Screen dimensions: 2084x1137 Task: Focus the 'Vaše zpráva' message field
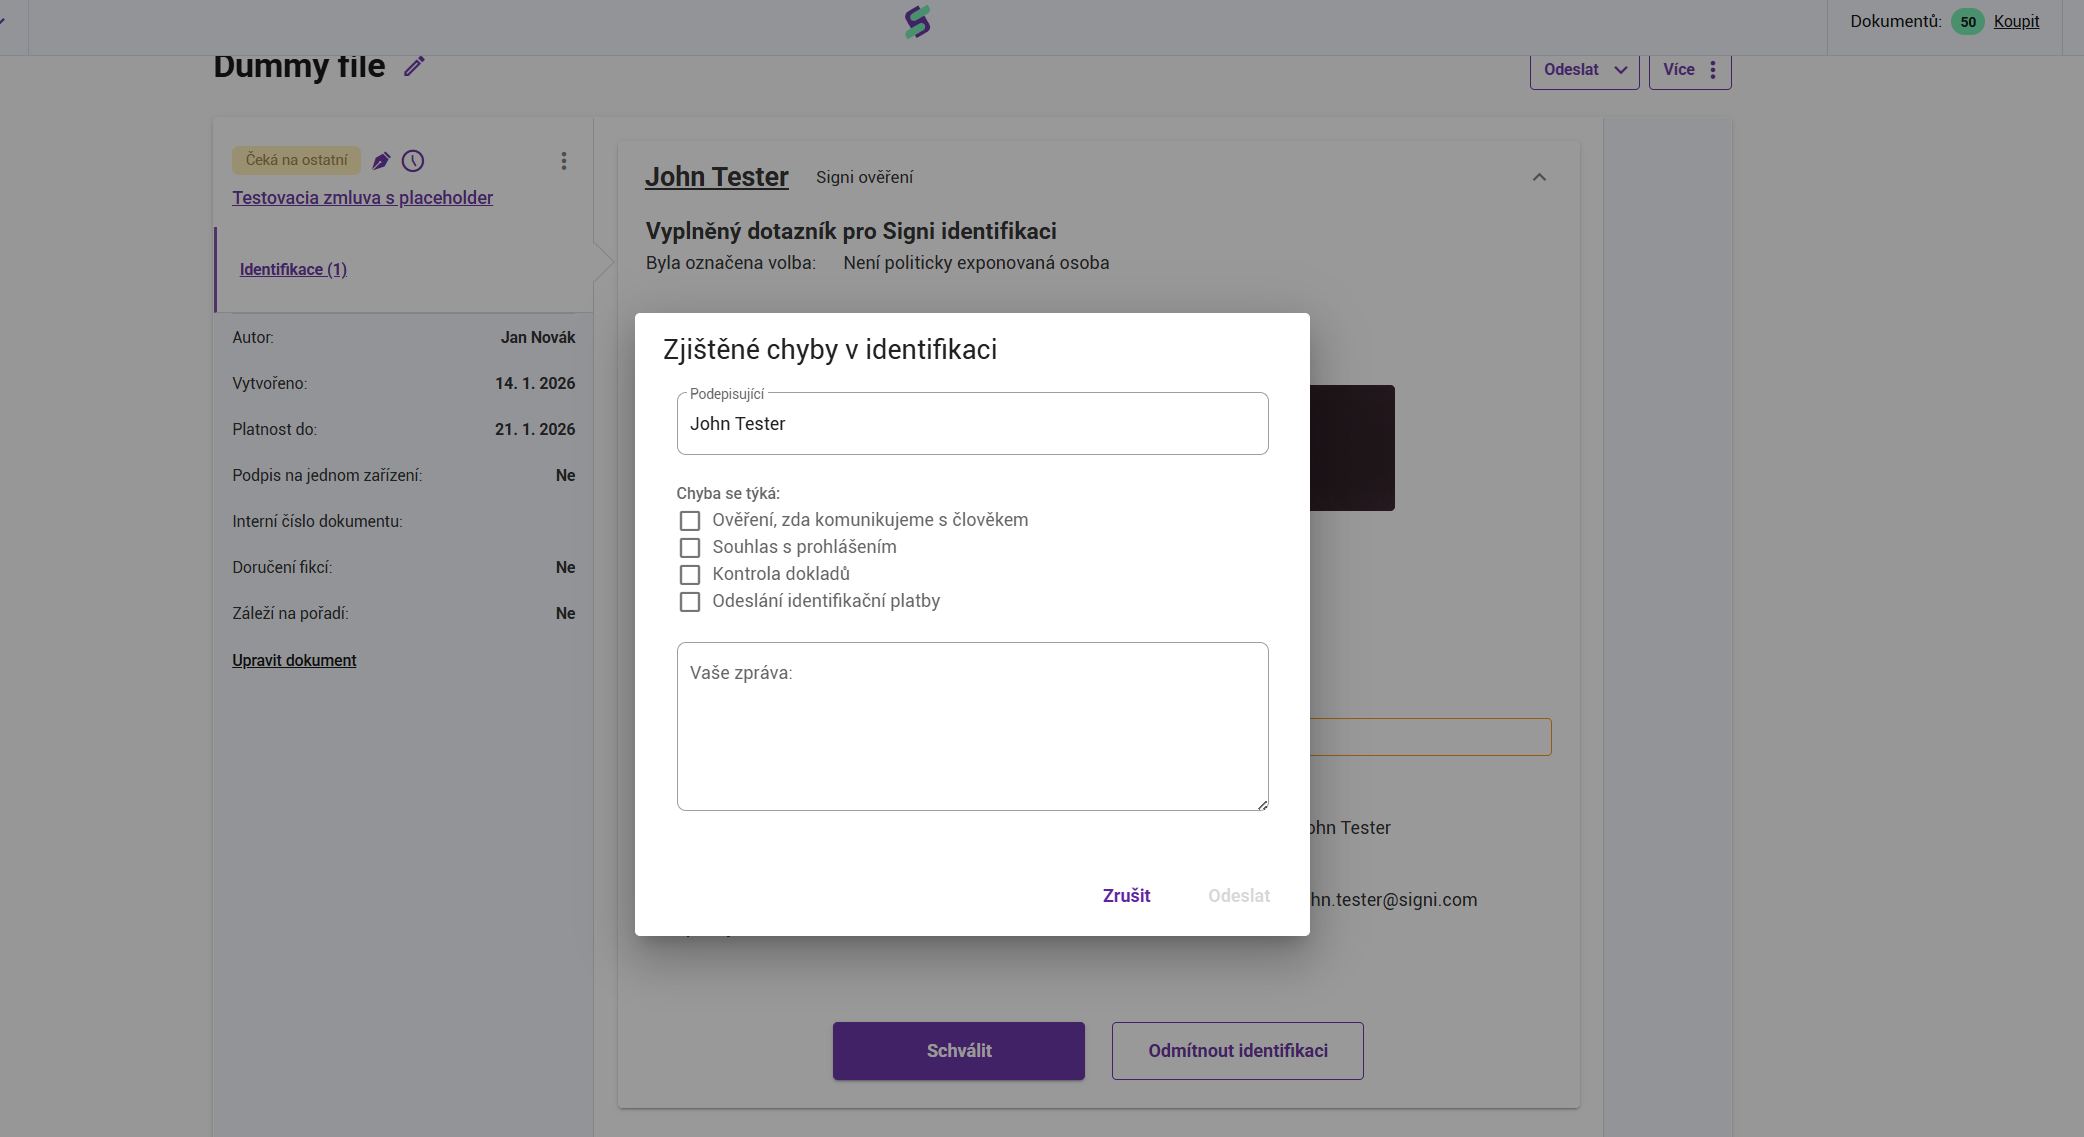pos(972,727)
